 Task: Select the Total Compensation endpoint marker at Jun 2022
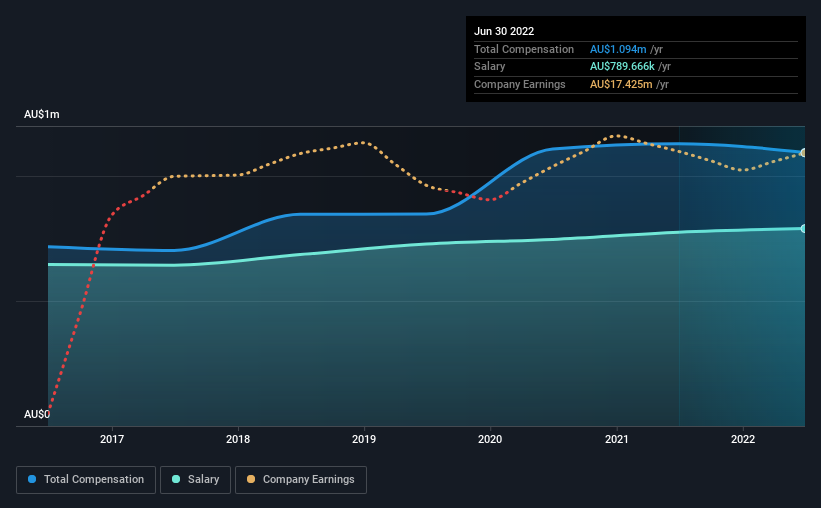click(804, 153)
